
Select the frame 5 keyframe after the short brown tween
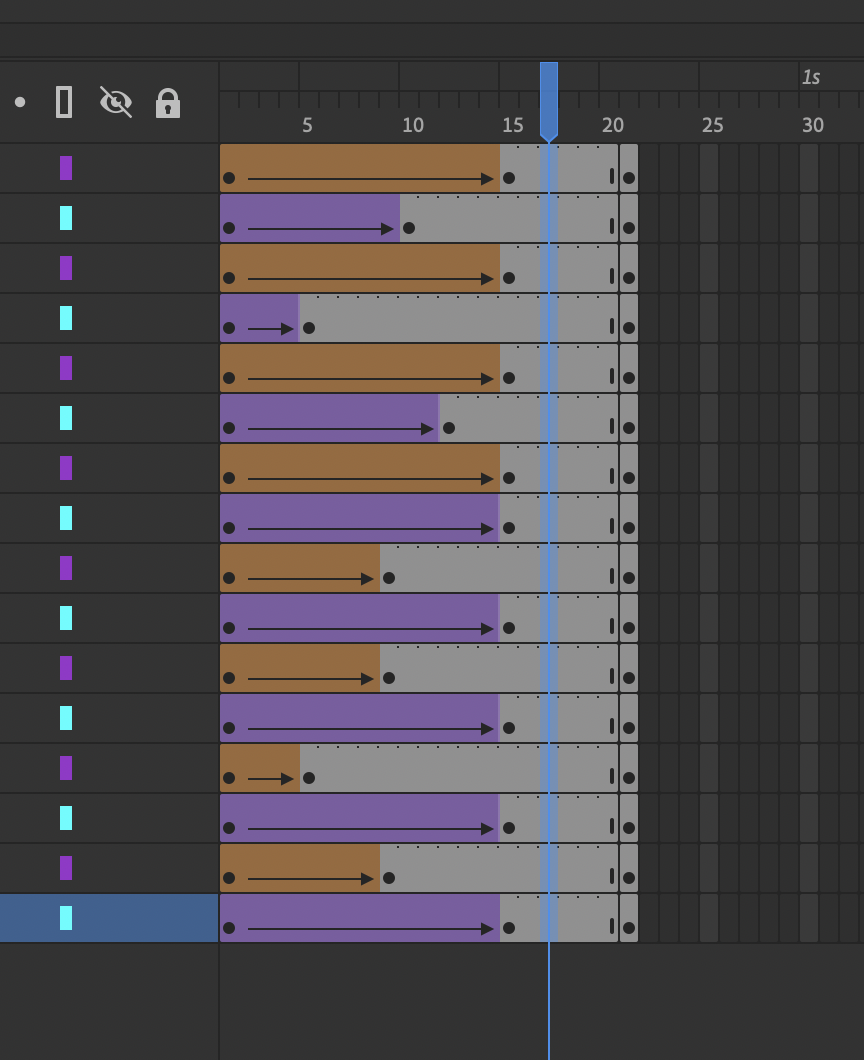(309, 778)
